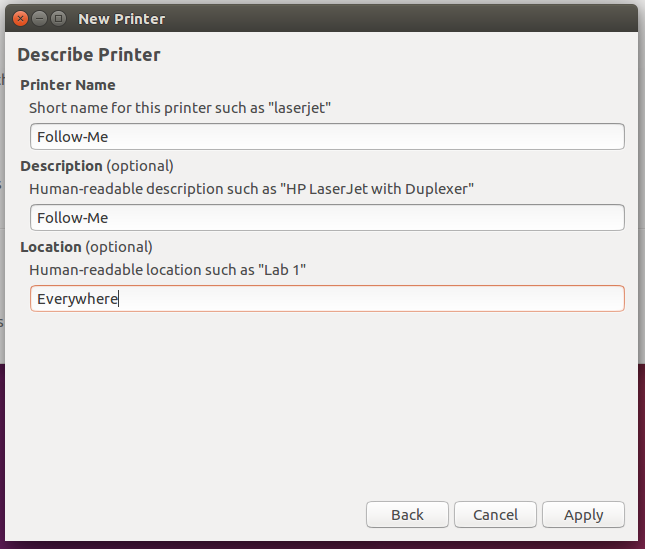This screenshot has height=549, width=645.
Task: Minimize the New Printer dialog
Action: [x=39, y=18]
